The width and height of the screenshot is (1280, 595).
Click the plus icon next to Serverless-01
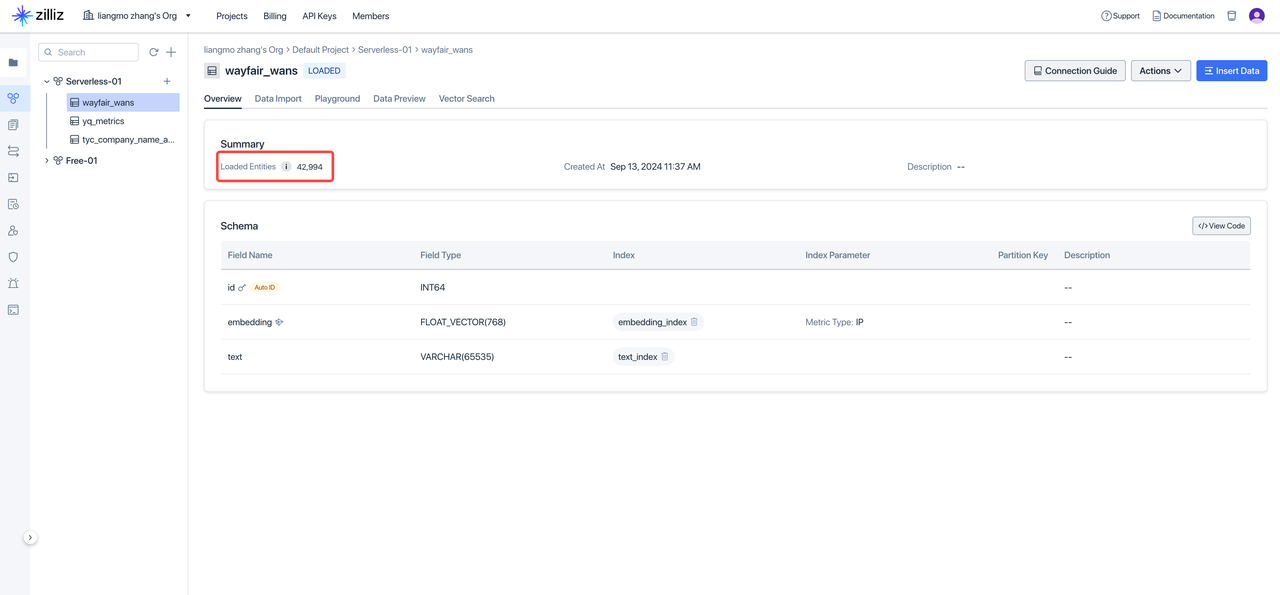coord(167,81)
